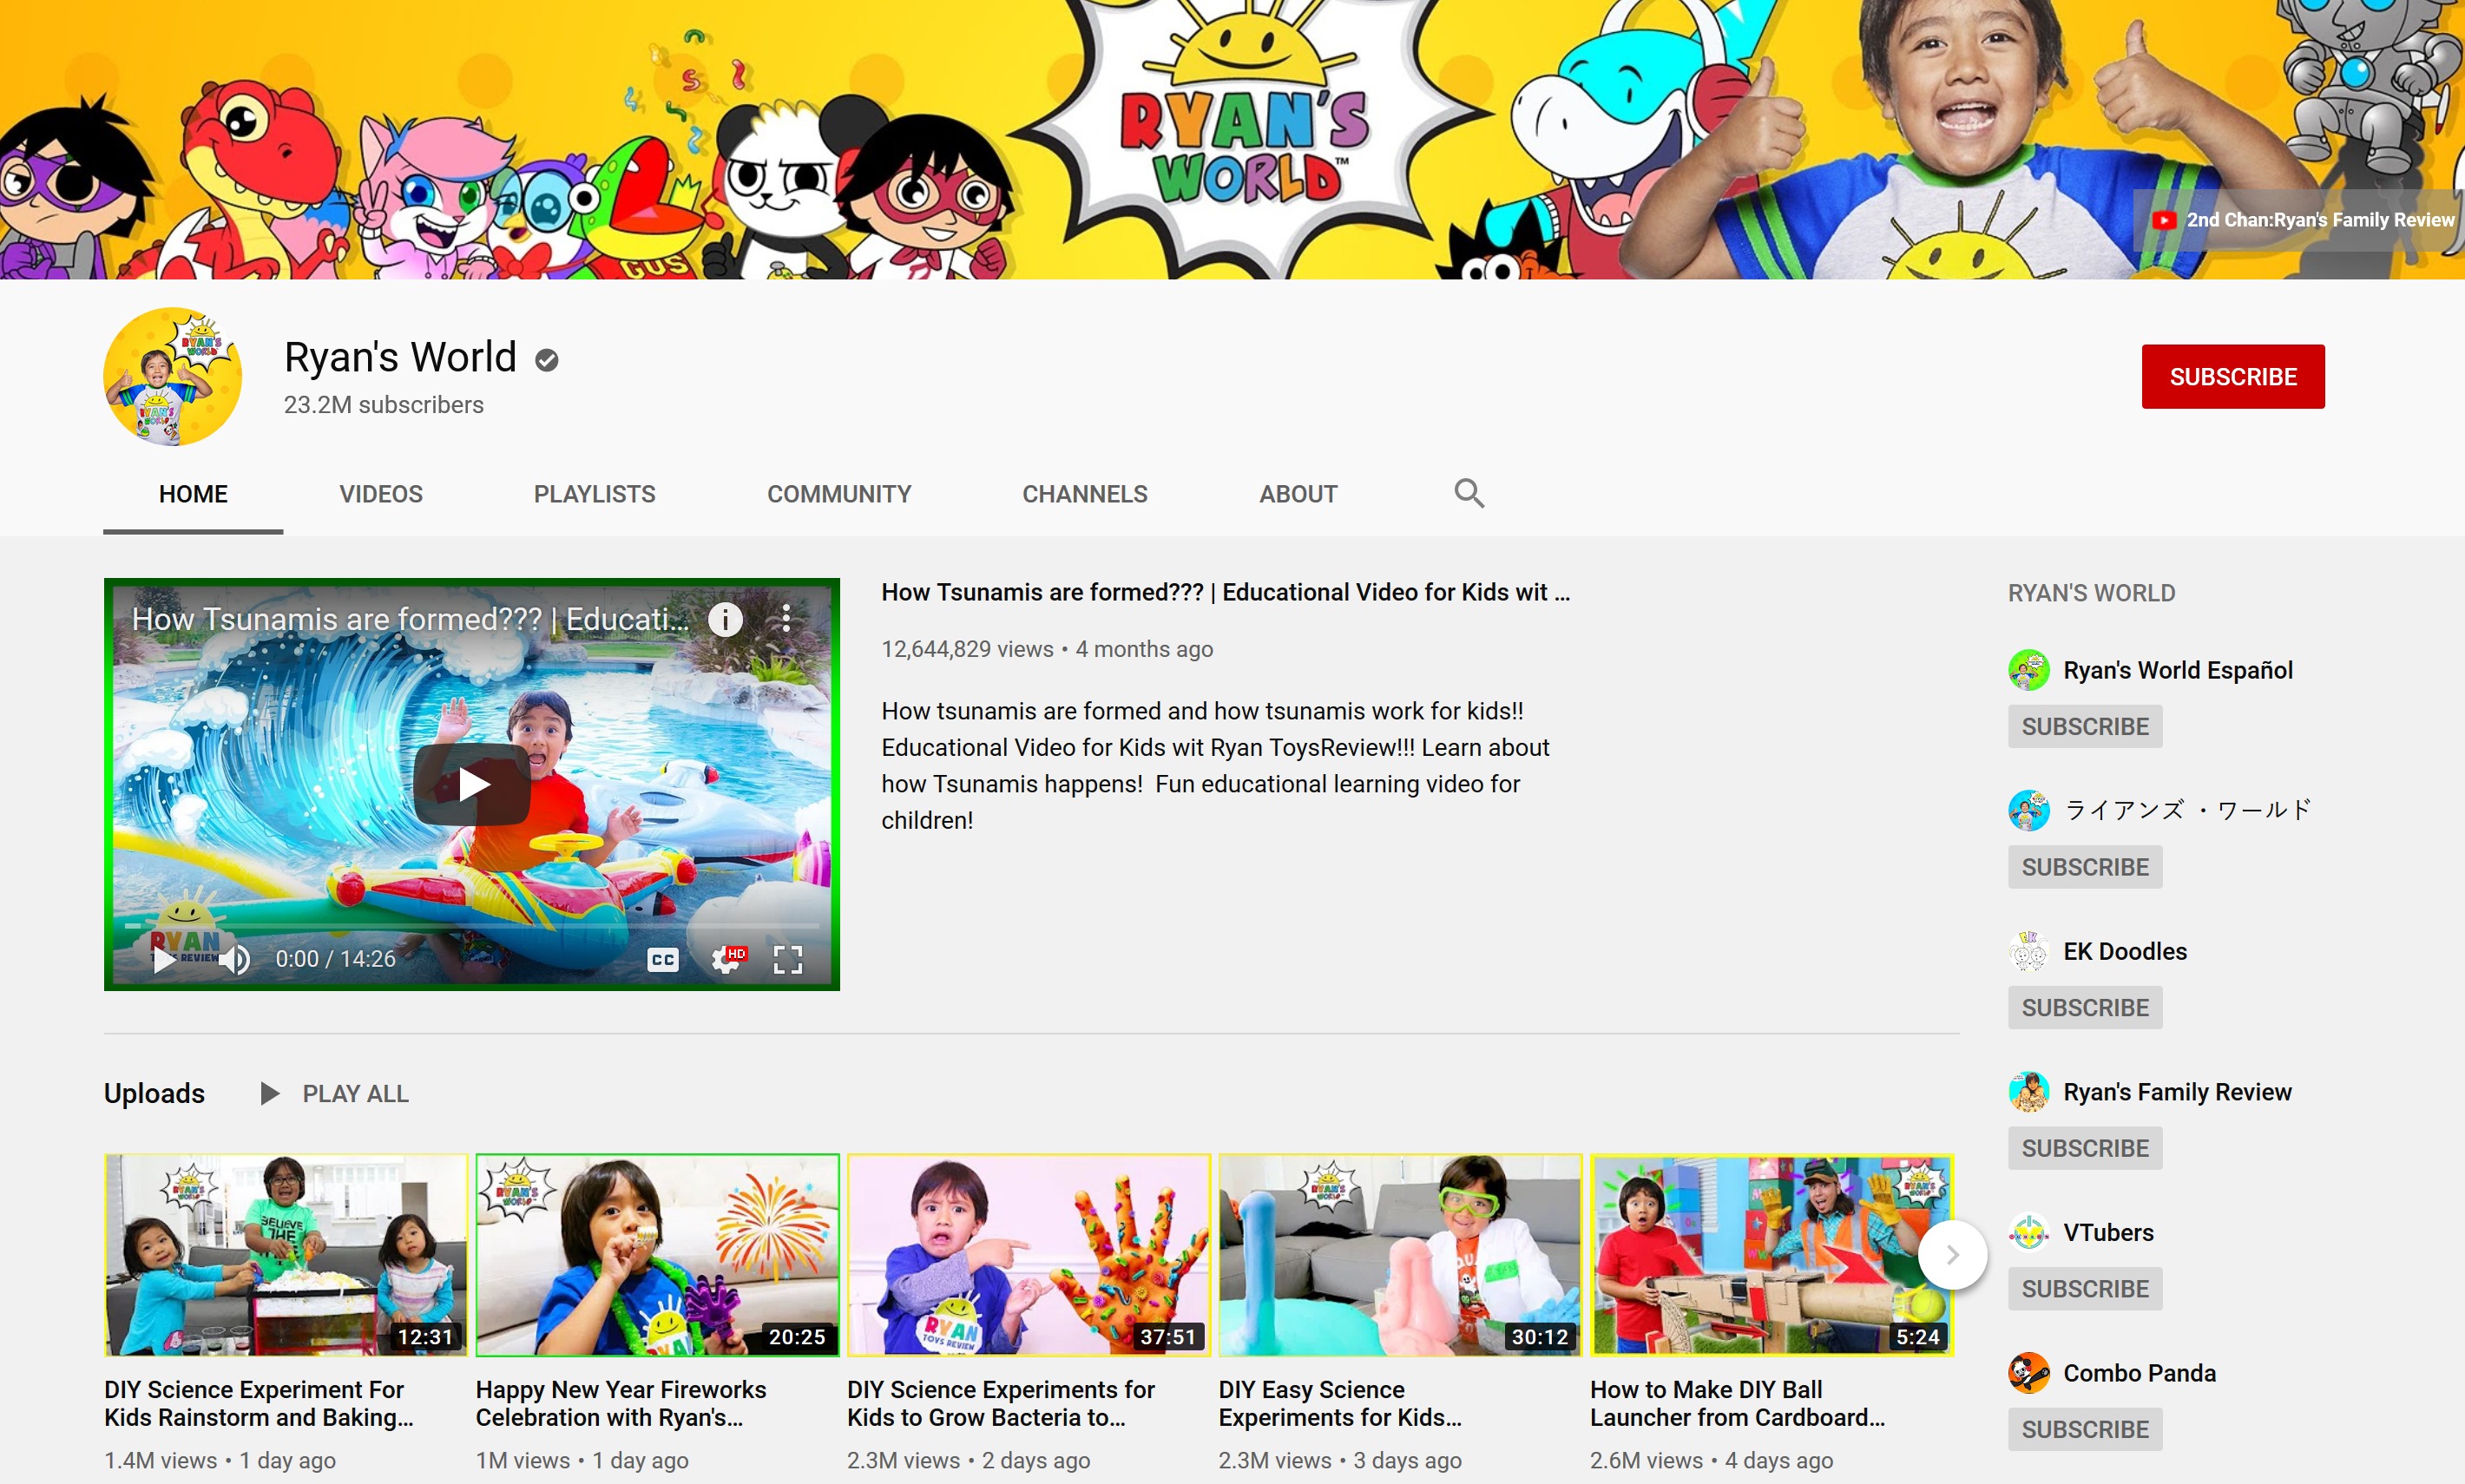Click the channel search magnifier icon
This screenshot has width=2465, height=1484.
pyautogui.click(x=1468, y=493)
